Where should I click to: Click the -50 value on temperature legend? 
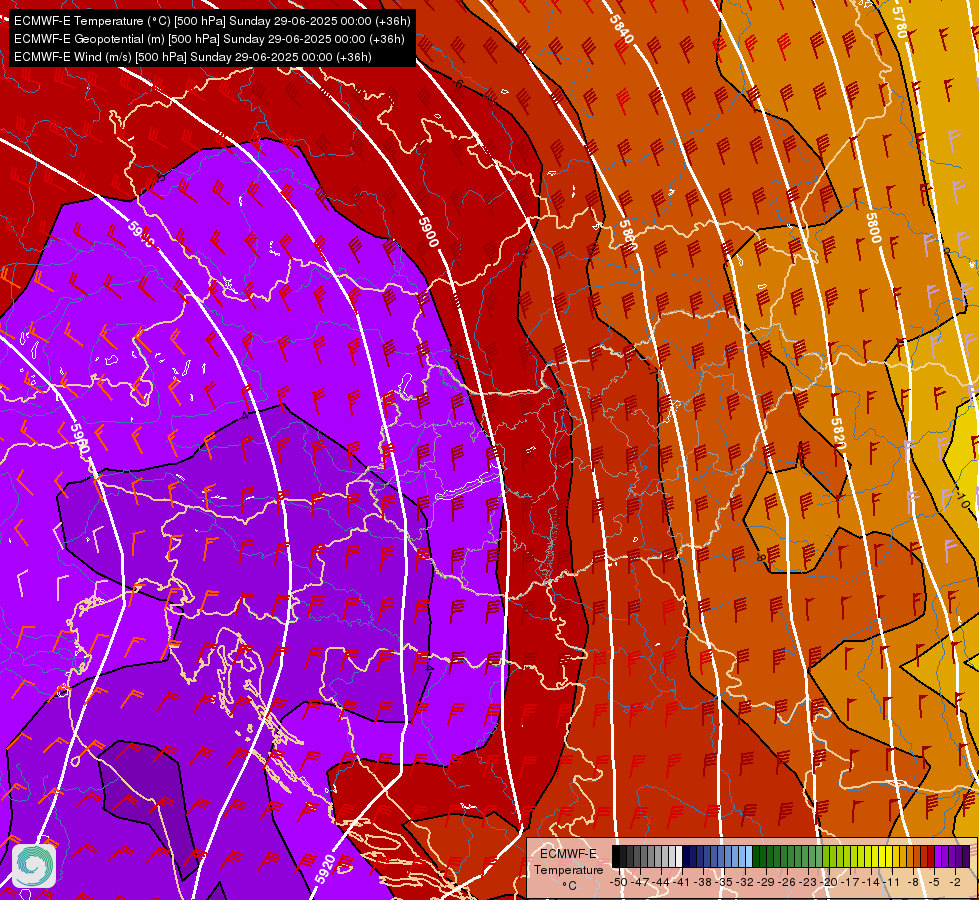pyautogui.click(x=618, y=882)
